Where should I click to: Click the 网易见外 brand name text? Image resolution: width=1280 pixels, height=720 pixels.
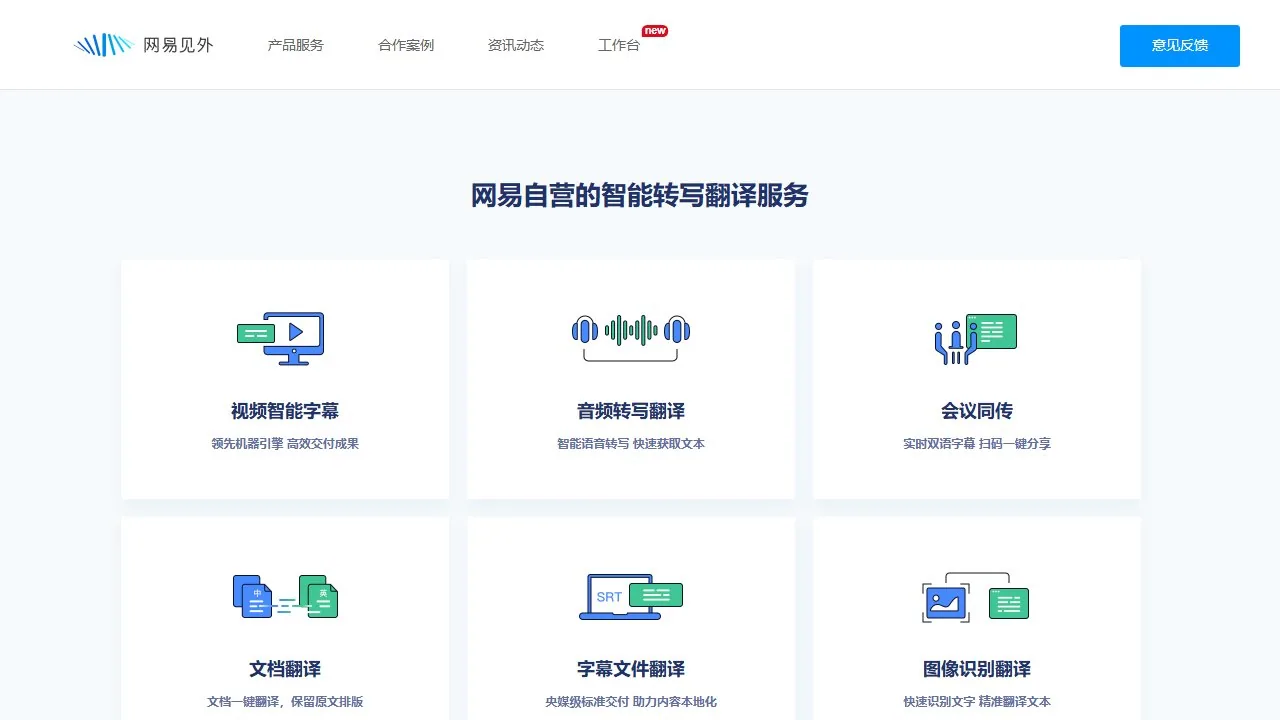tap(178, 45)
